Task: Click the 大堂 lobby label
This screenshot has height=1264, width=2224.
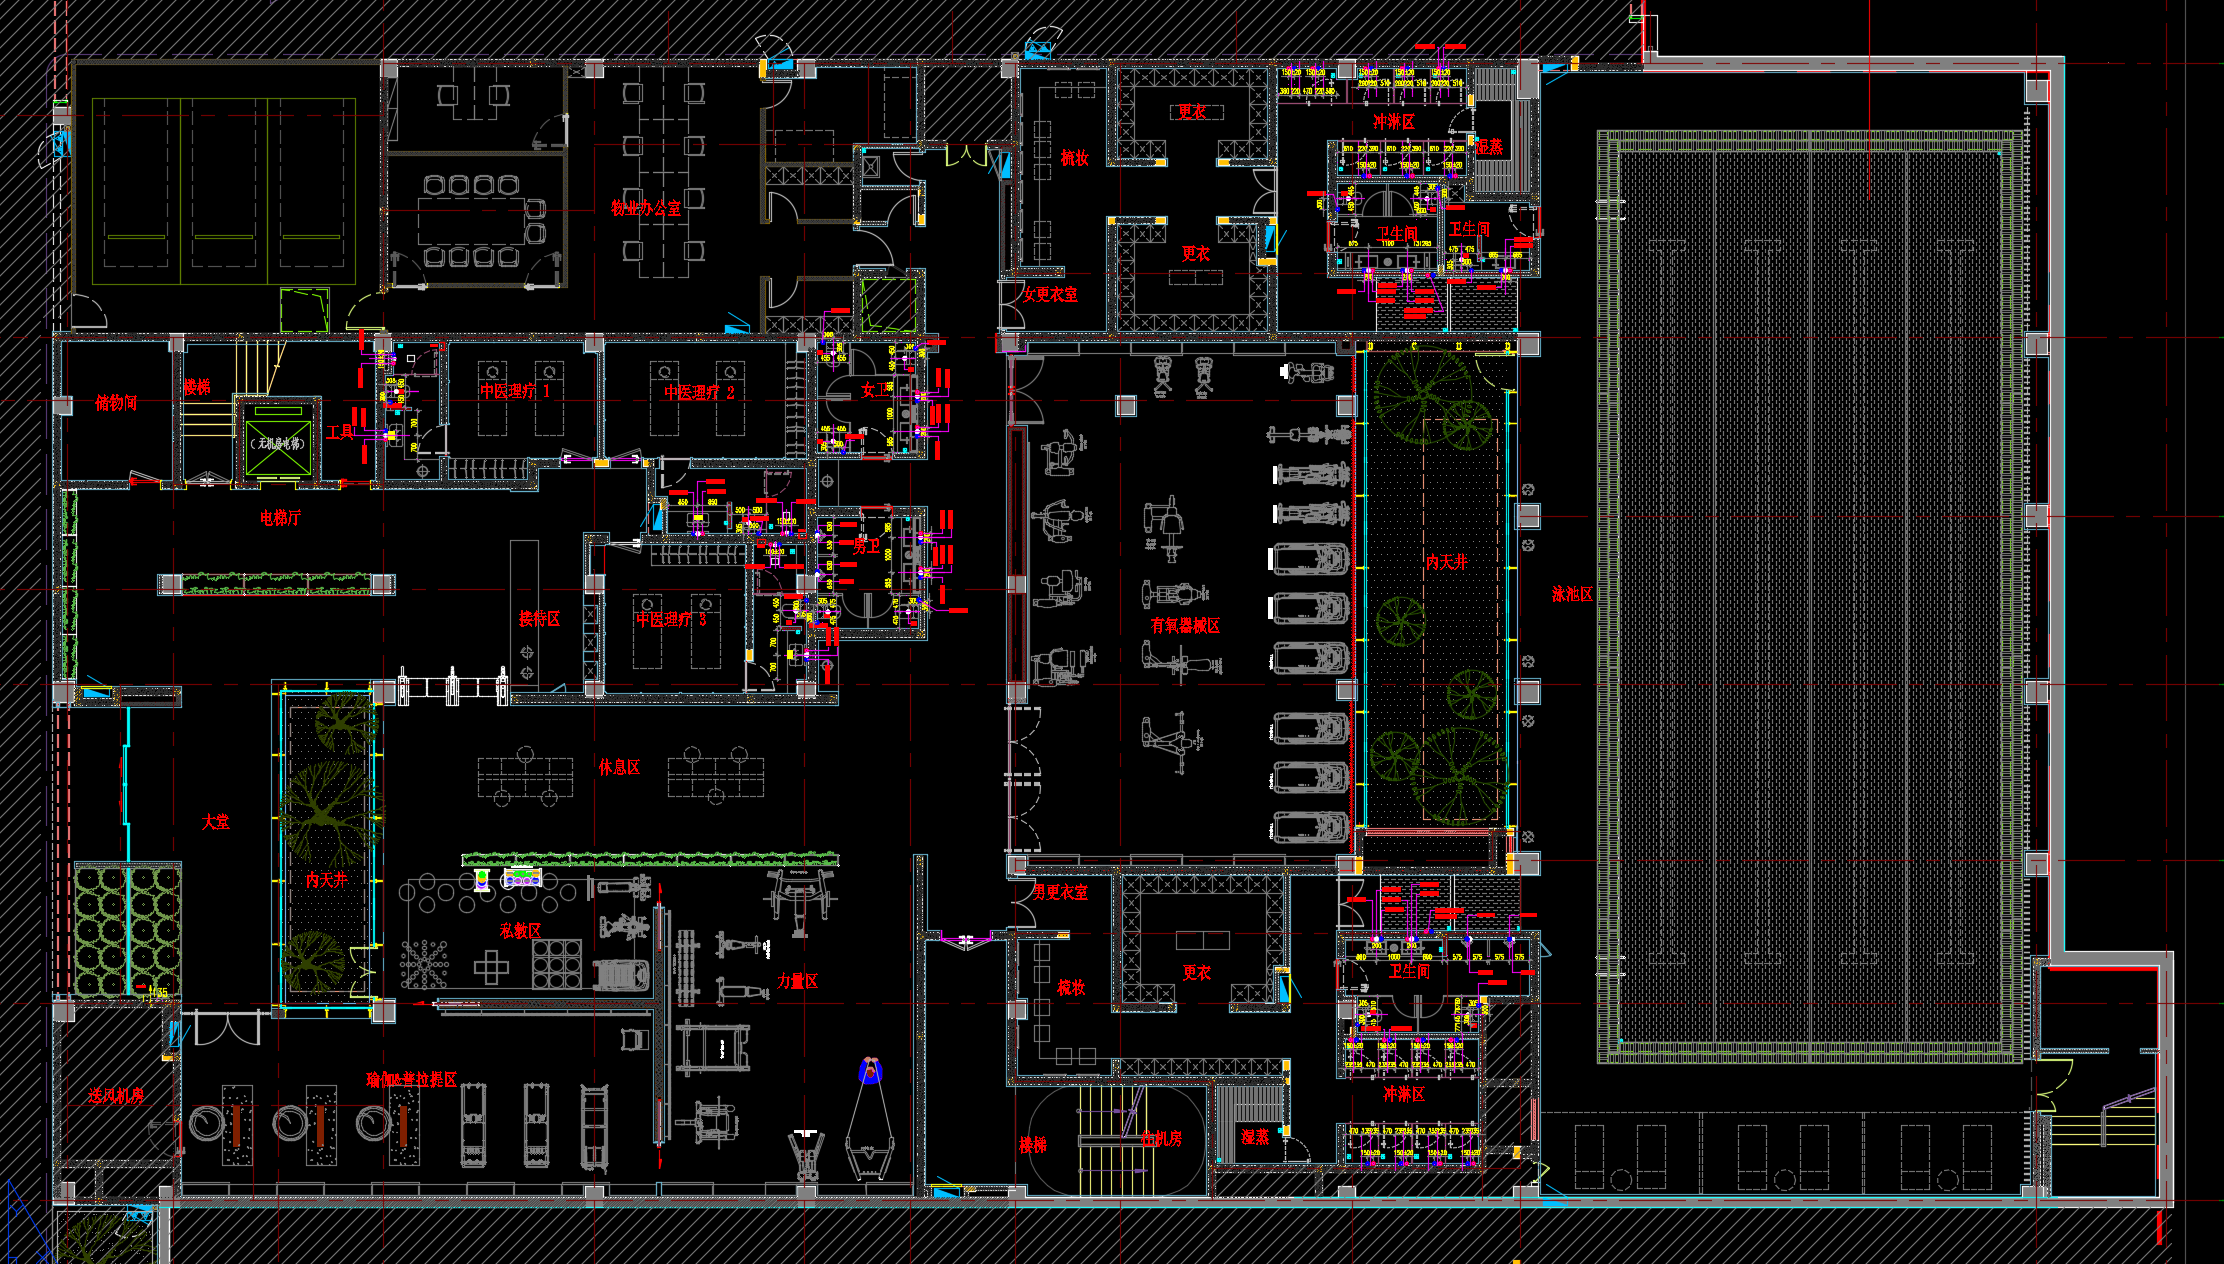Action: pyautogui.click(x=215, y=822)
